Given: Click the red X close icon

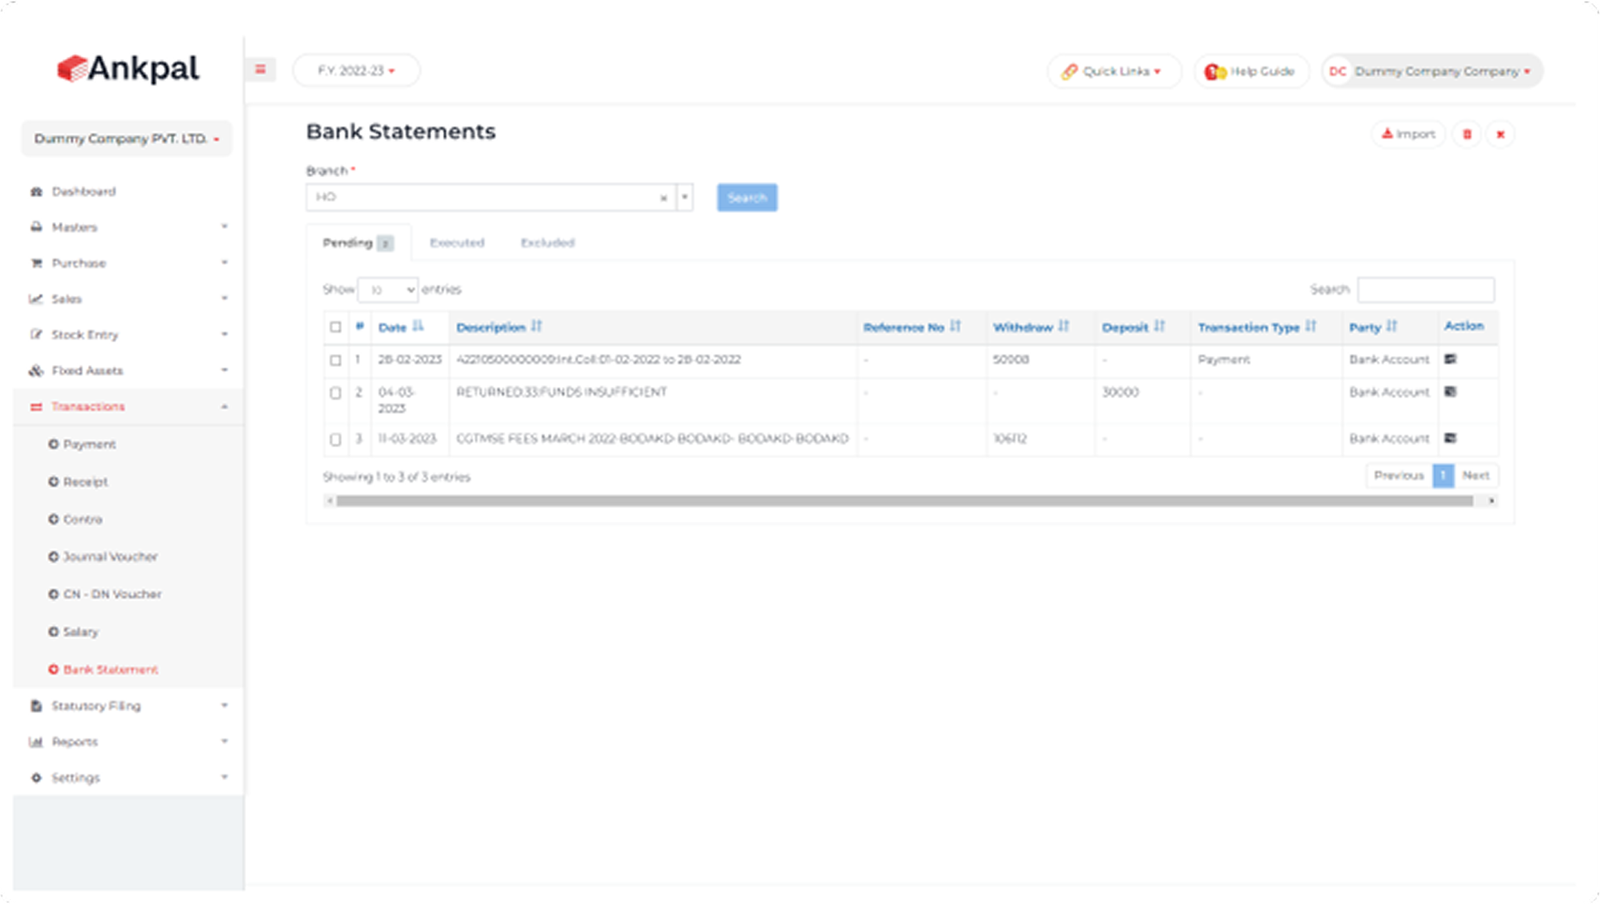Looking at the screenshot, I should tap(1500, 134).
